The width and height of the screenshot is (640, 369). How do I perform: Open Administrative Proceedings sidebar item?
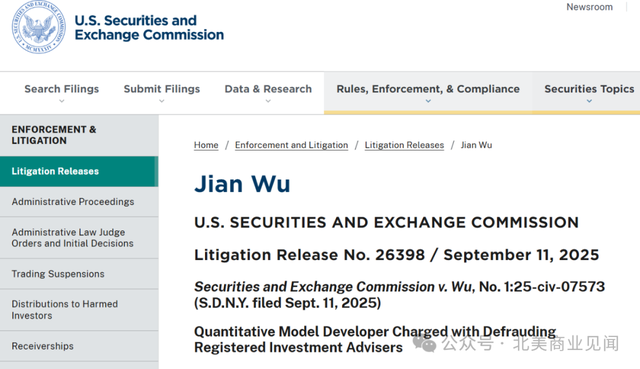(x=79, y=202)
